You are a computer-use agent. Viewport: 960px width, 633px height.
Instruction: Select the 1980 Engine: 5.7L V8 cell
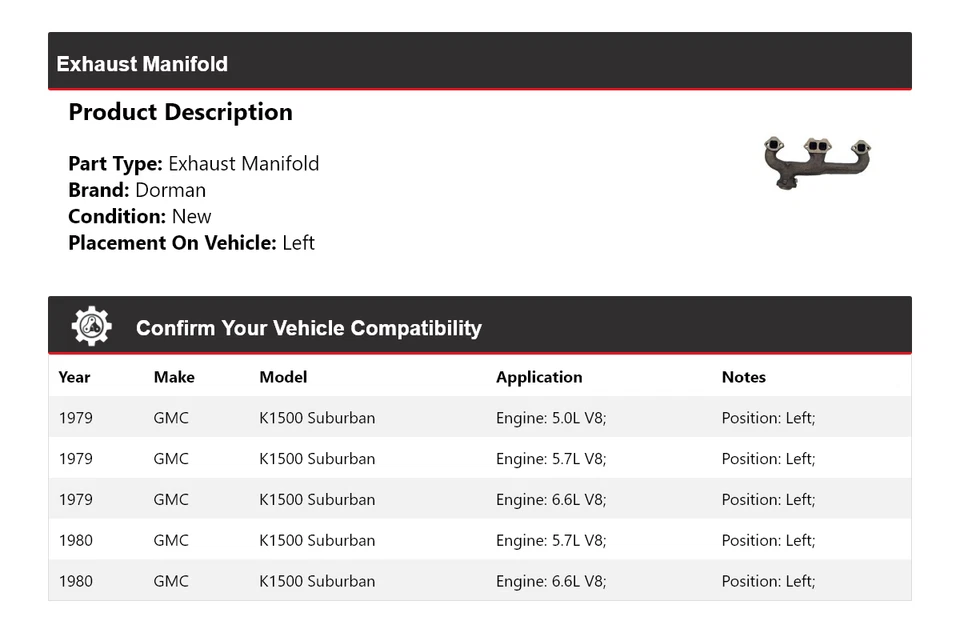click(551, 541)
